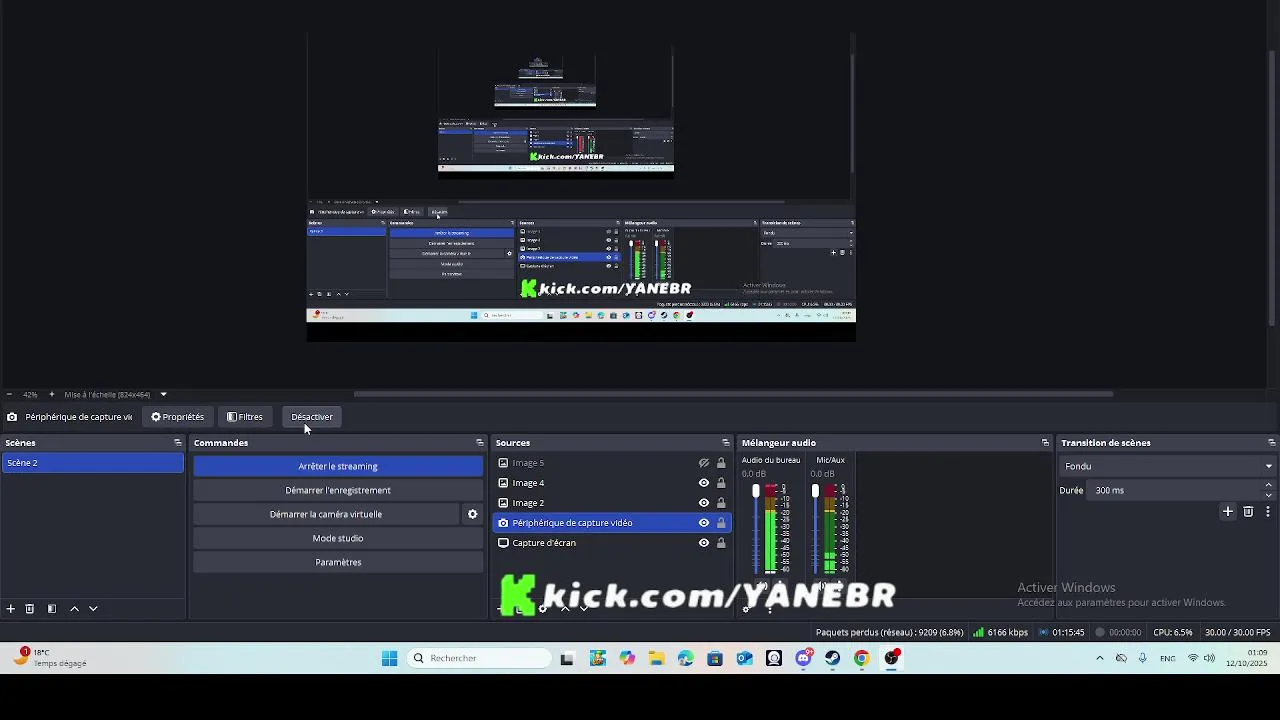This screenshot has width=1280, height=720.
Task: Open File Explorer from the taskbar
Action: coord(656,658)
